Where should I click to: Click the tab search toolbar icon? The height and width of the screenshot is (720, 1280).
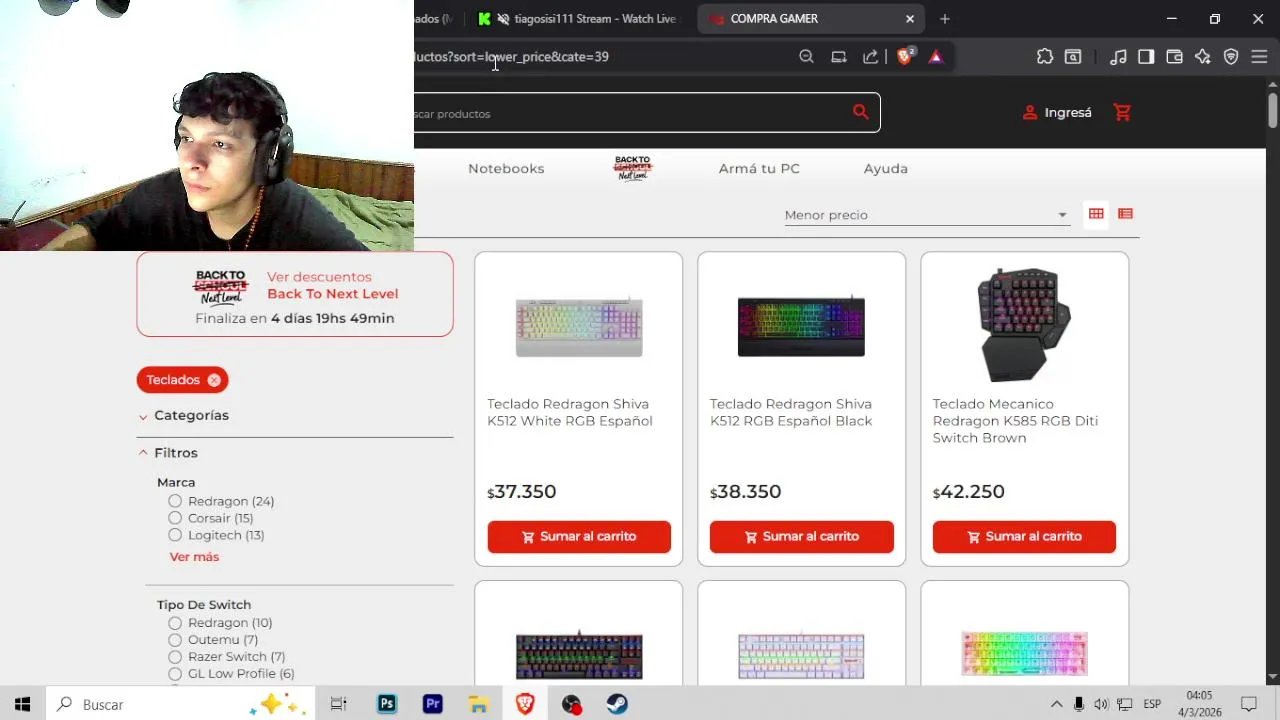1073,57
